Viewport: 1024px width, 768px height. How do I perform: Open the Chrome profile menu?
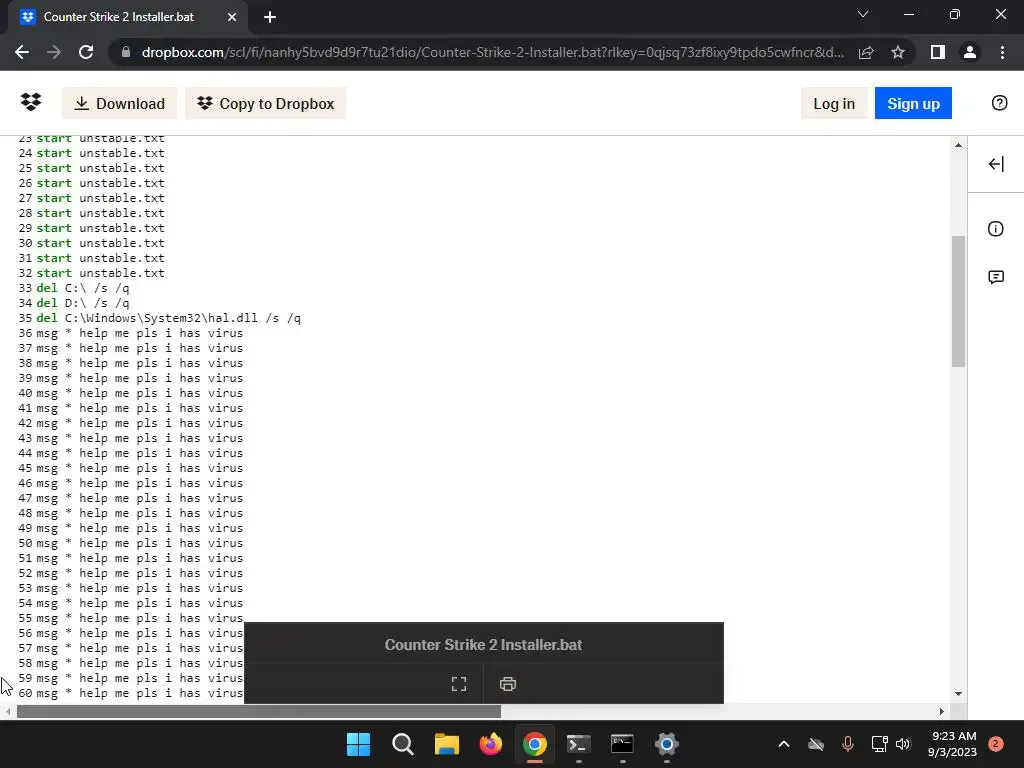tap(970, 52)
